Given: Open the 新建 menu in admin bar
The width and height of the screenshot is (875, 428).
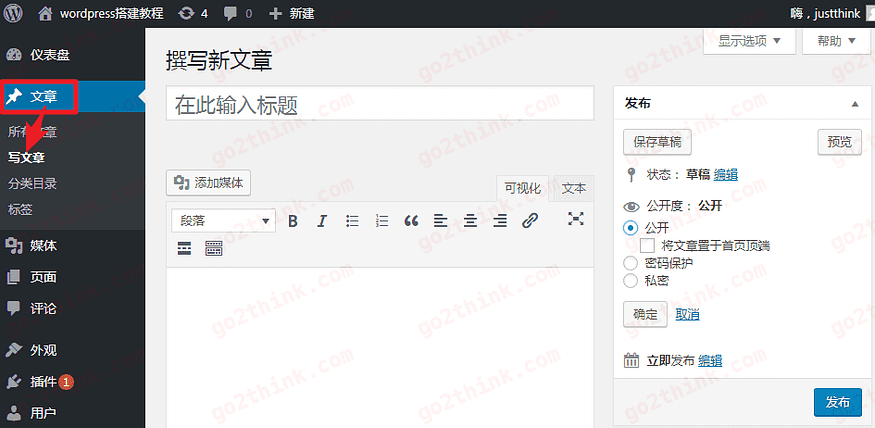Looking at the screenshot, I should coord(291,13).
